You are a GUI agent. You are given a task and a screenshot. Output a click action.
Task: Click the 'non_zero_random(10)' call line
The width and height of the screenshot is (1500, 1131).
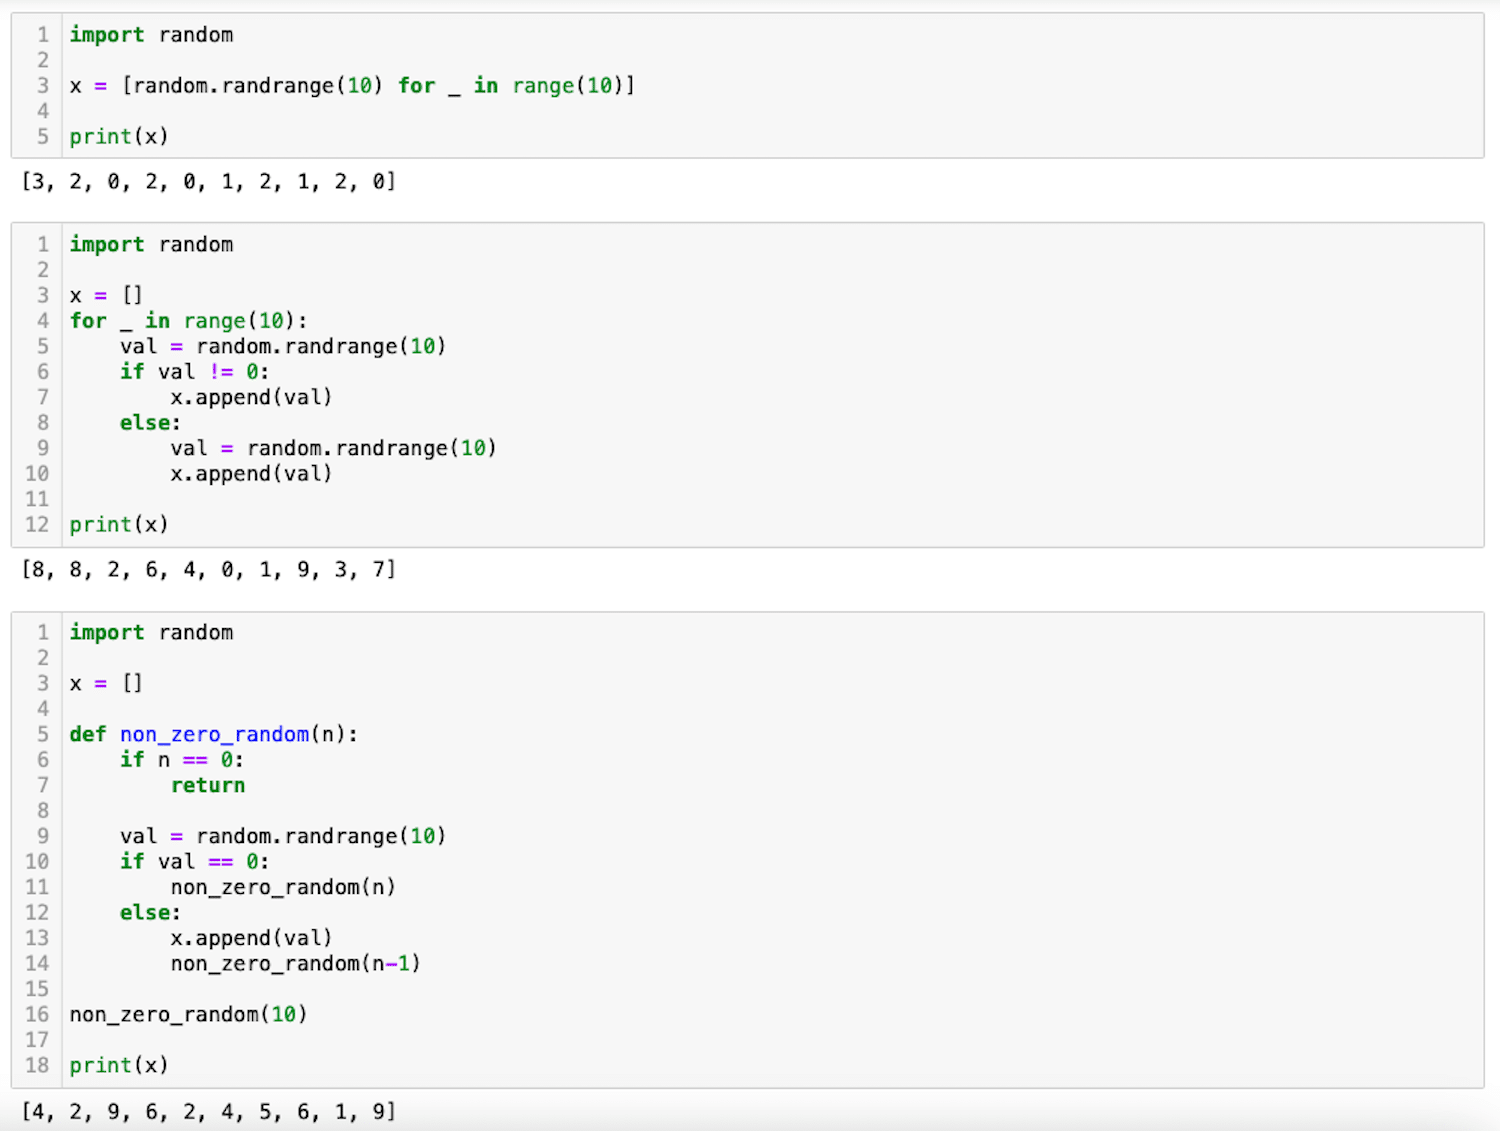pyautogui.click(x=188, y=1015)
